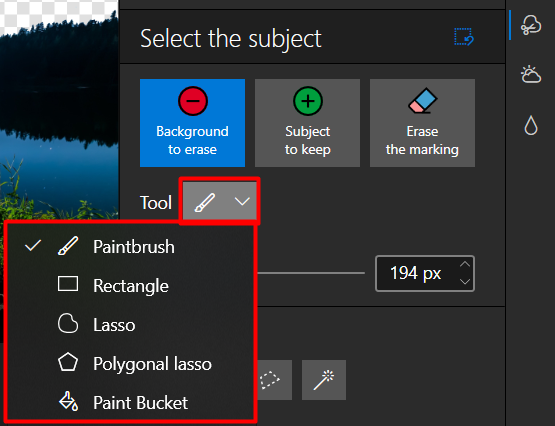This screenshot has width=555, height=426.
Task: Click the reset selection icon in header
Action: [x=464, y=37]
